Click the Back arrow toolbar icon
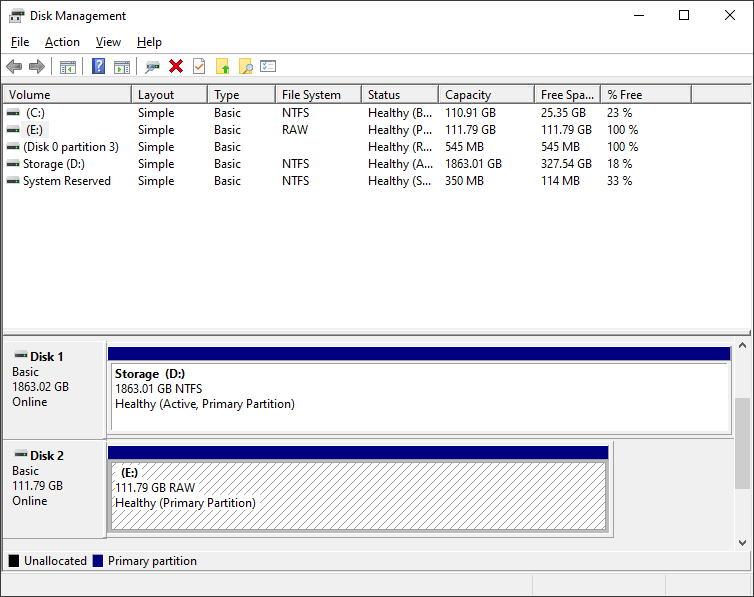This screenshot has width=754, height=597. click(x=14, y=67)
